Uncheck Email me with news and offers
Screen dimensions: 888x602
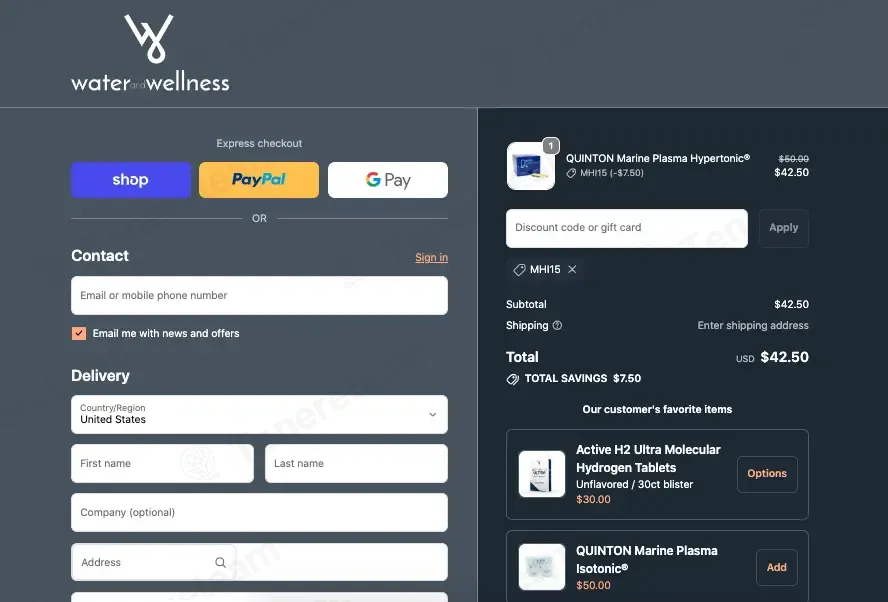pos(79,334)
